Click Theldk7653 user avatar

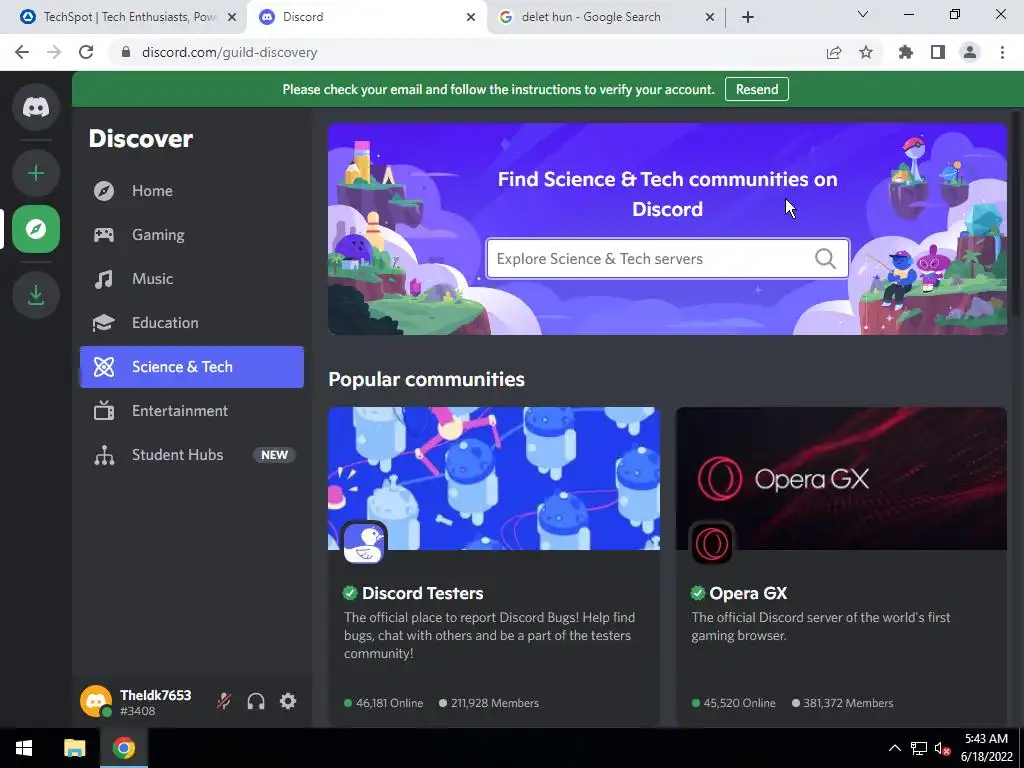(96, 701)
